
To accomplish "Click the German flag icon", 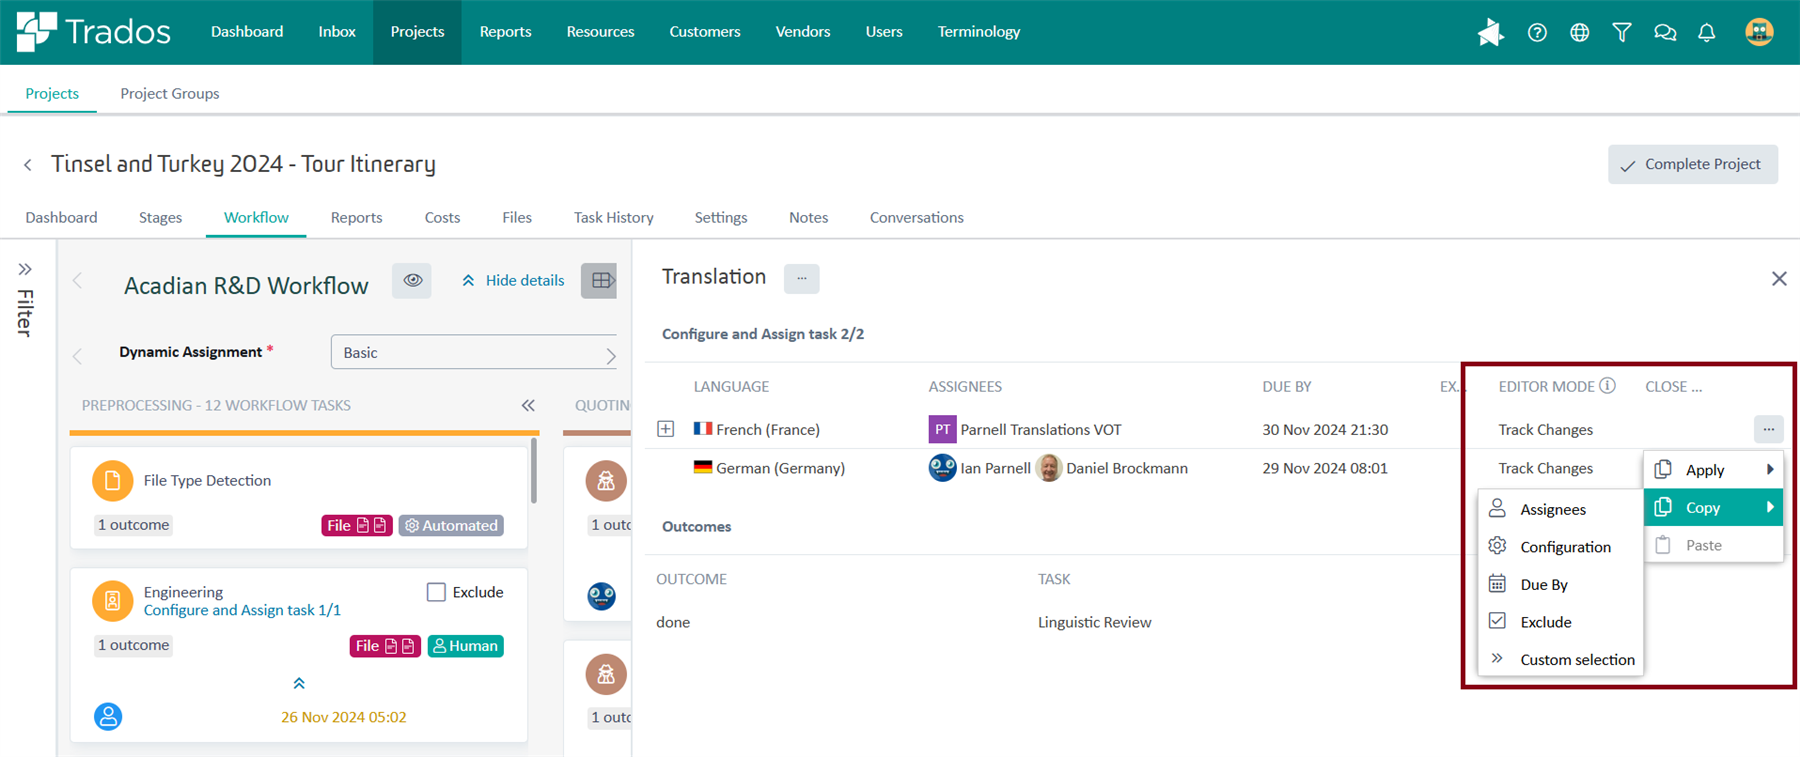I will [x=703, y=467].
